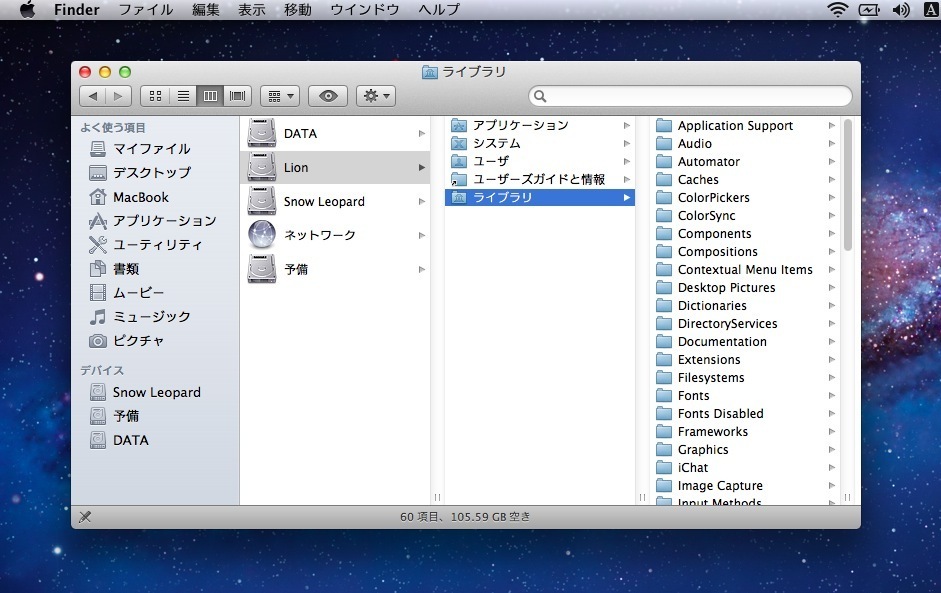Open the Go menu in menu bar
This screenshot has width=941, height=593.
tap(297, 10)
